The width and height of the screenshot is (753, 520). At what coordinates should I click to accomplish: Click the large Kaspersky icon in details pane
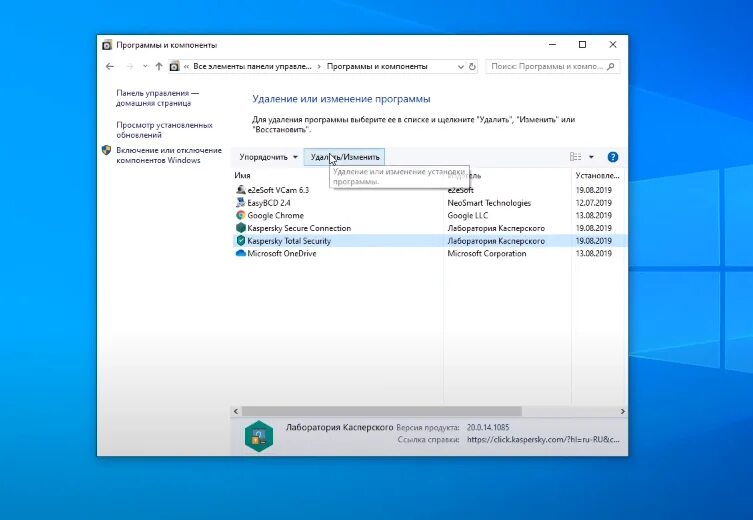point(259,436)
